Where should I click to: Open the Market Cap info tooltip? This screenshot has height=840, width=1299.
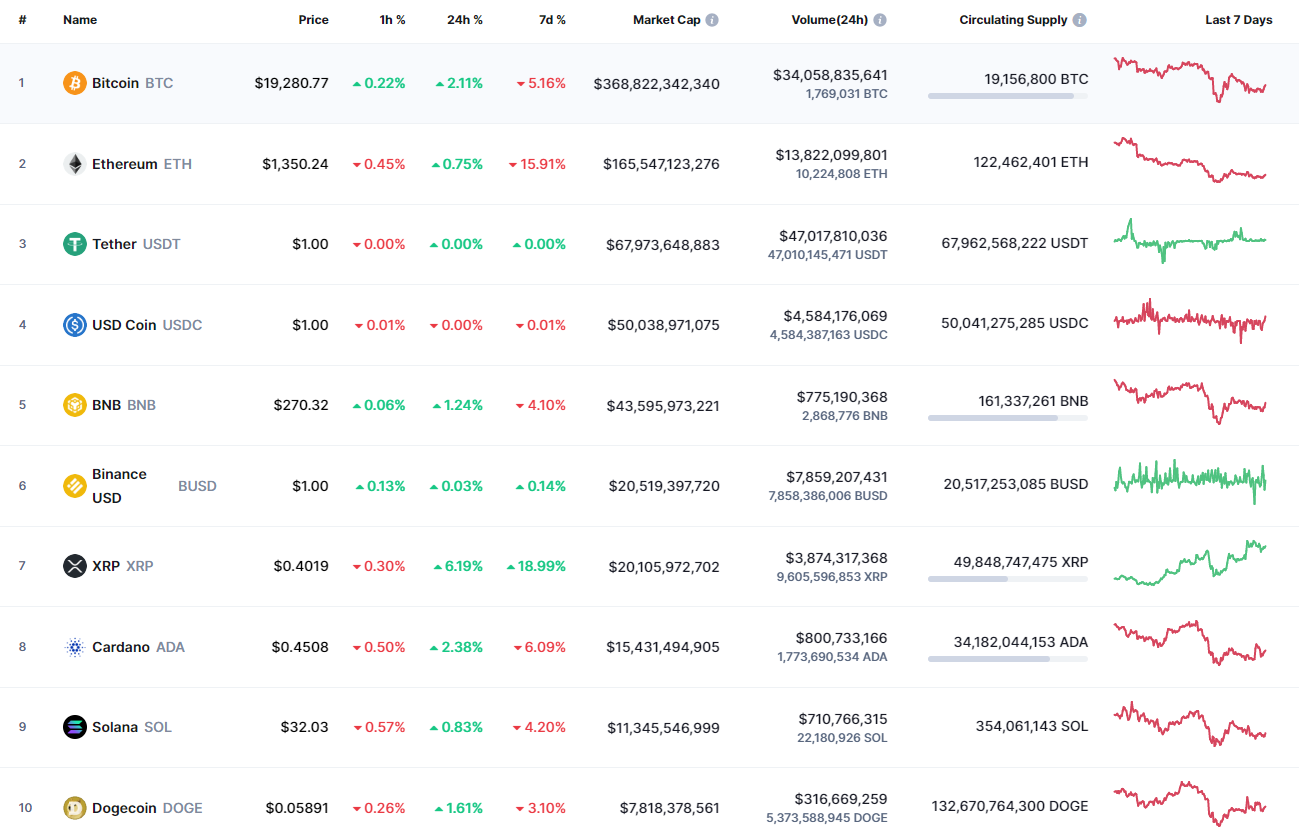point(711,19)
